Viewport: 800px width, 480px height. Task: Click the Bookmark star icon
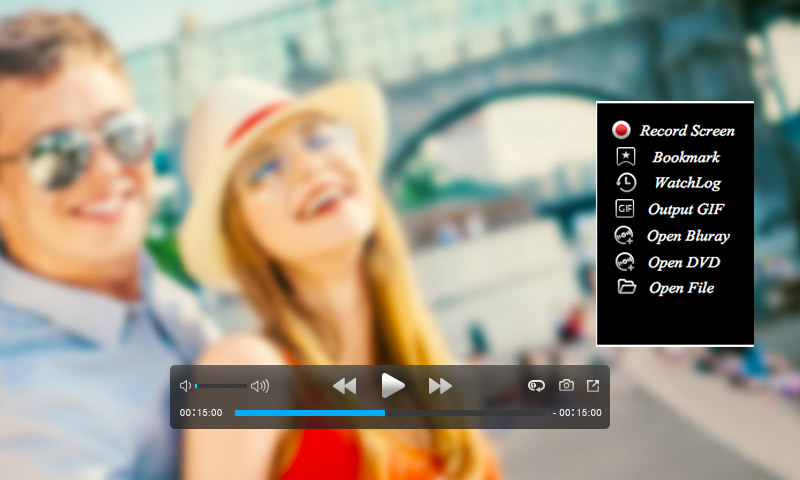coord(625,157)
